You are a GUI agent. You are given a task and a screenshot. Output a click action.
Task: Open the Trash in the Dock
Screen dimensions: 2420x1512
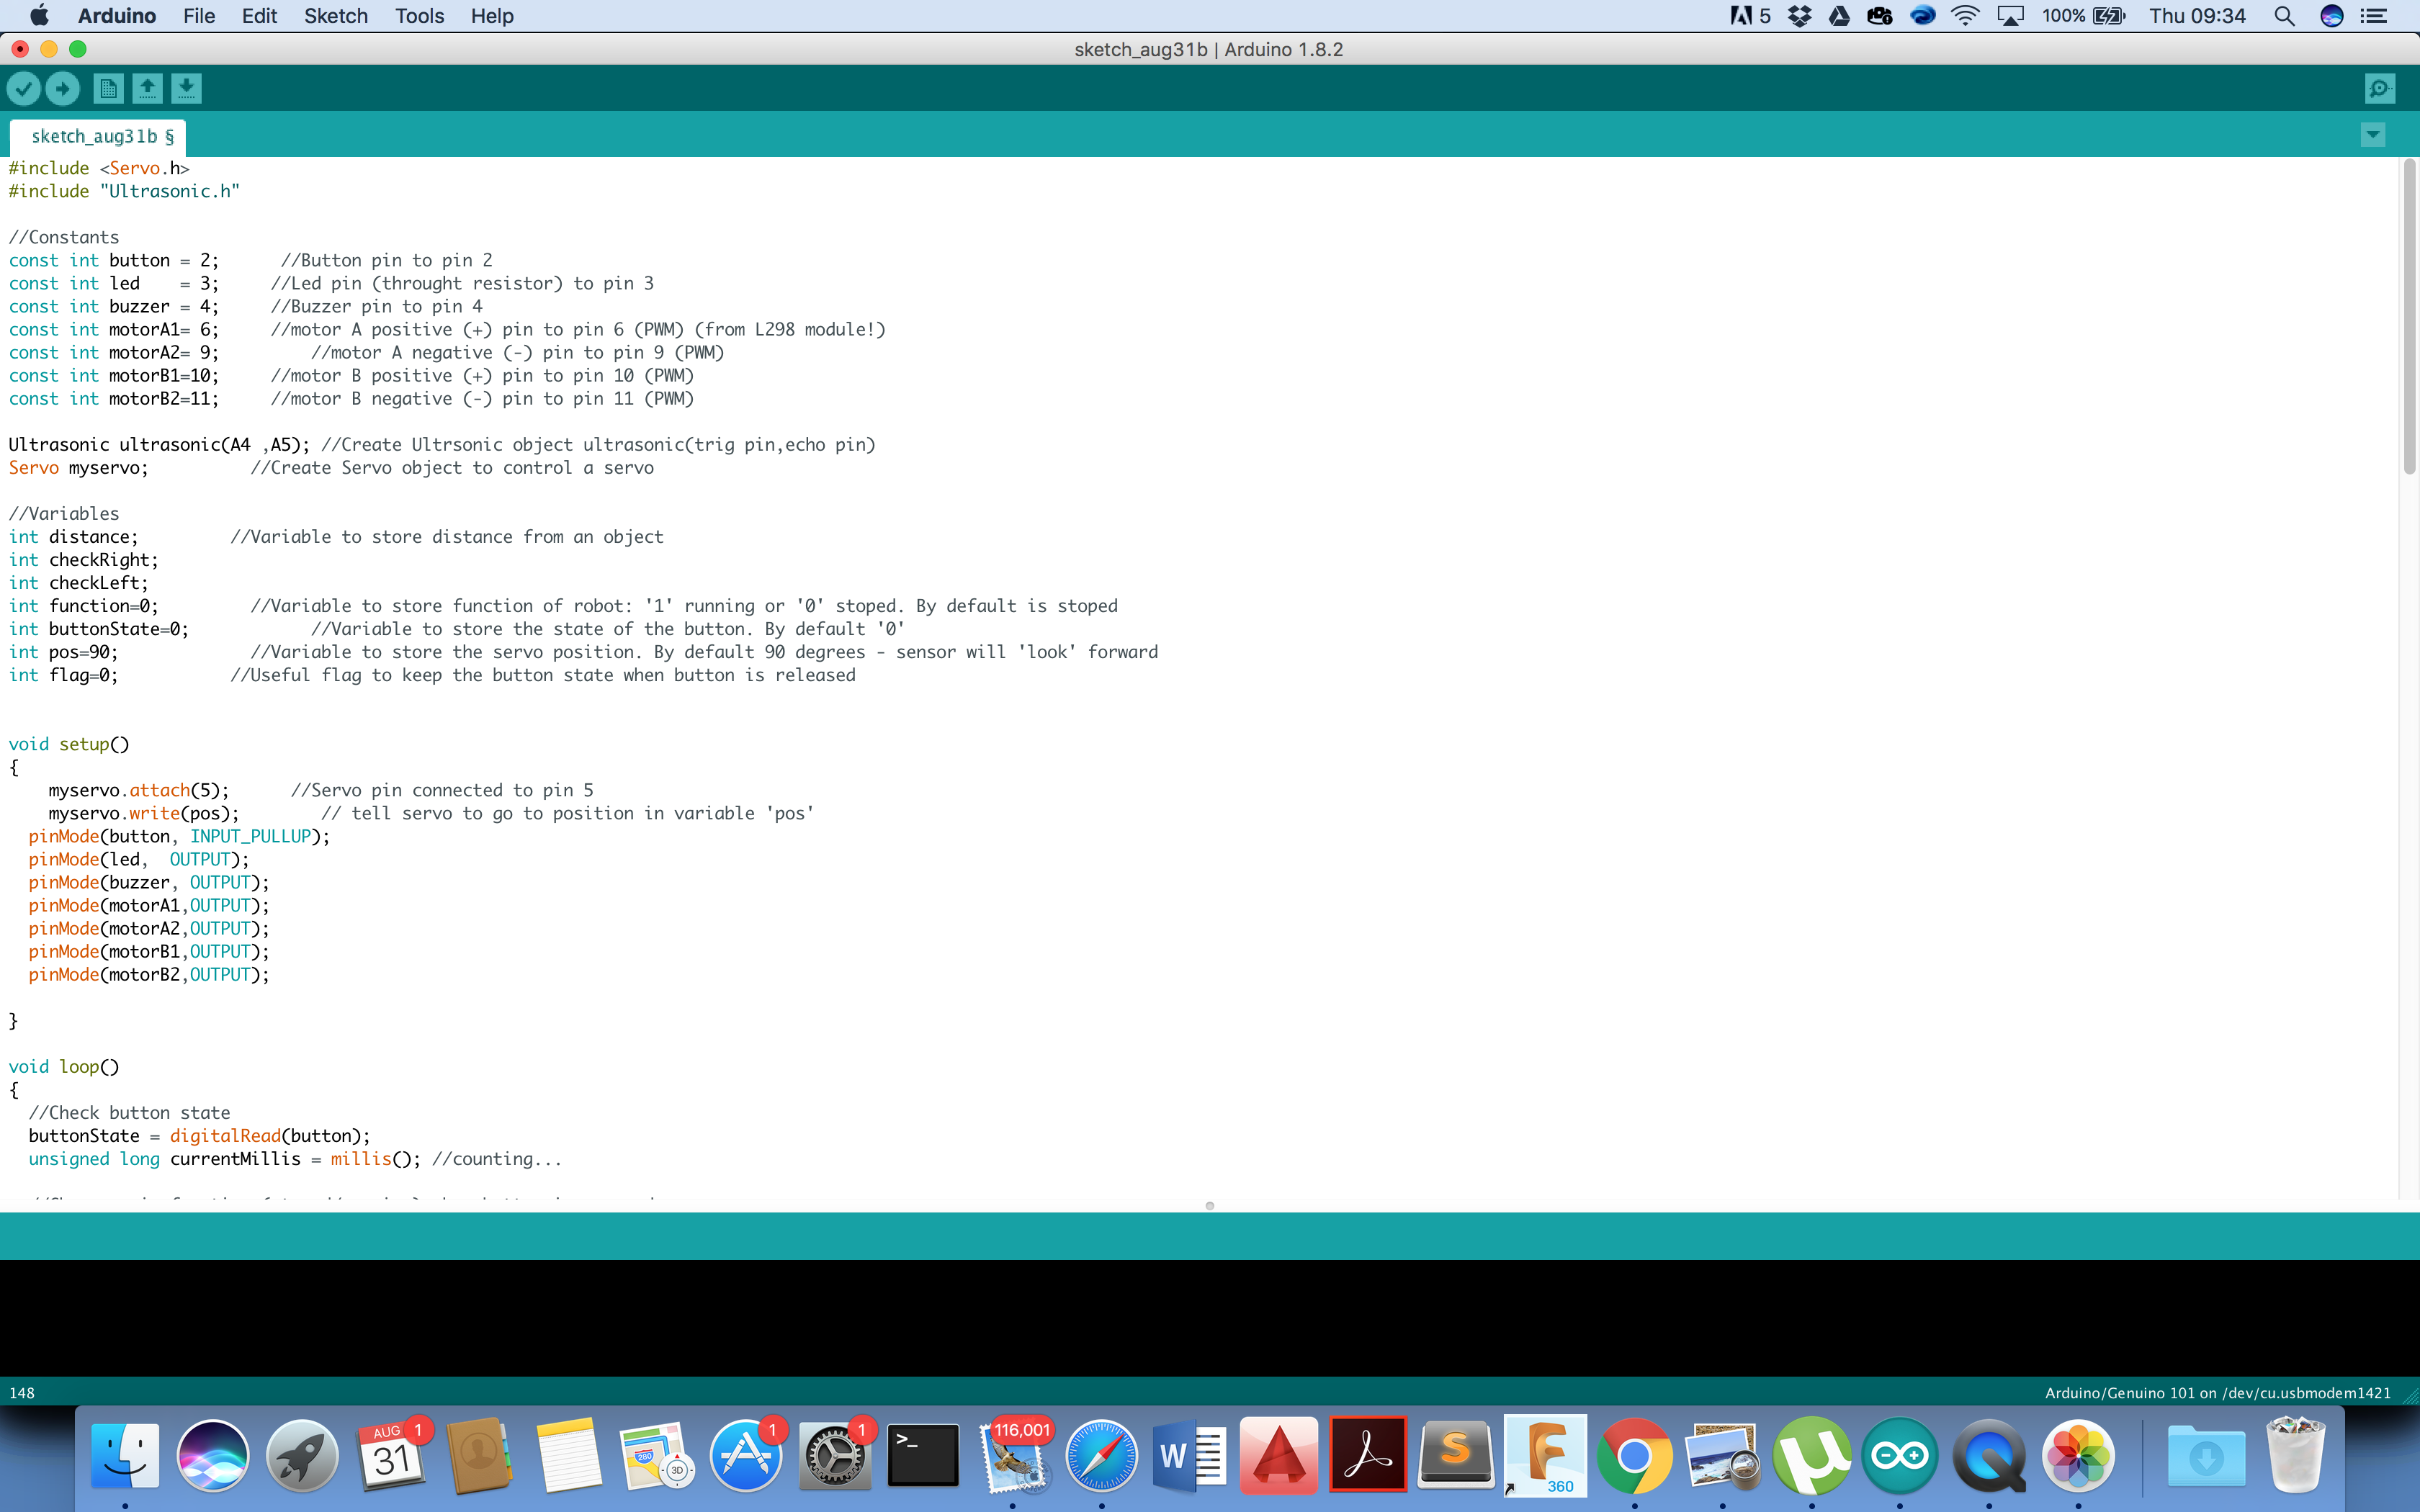point(2295,1454)
